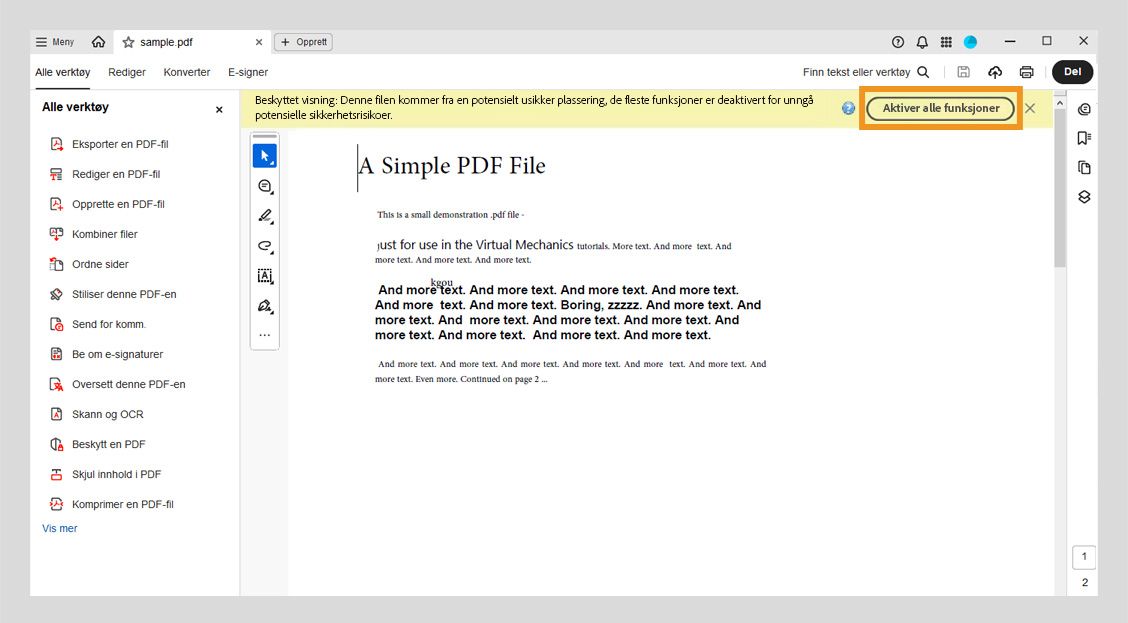
Task: Open the AI assistant panel icon
Action: click(1084, 109)
